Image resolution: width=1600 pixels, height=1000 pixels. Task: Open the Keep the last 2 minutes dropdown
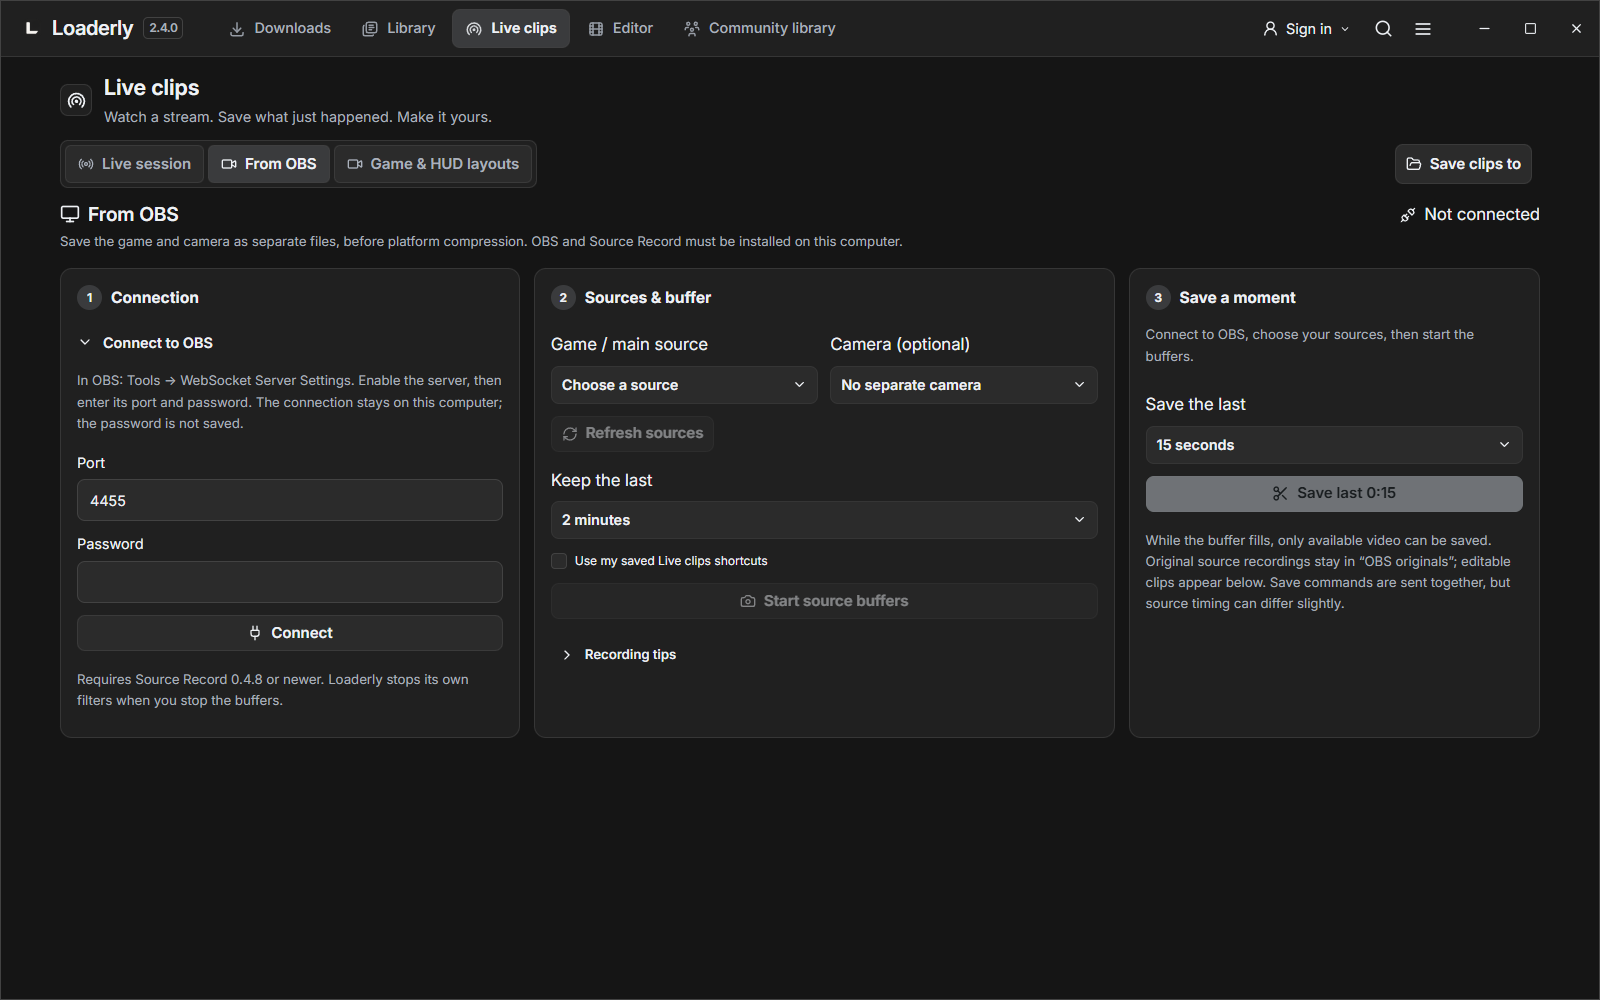tap(824, 520)
